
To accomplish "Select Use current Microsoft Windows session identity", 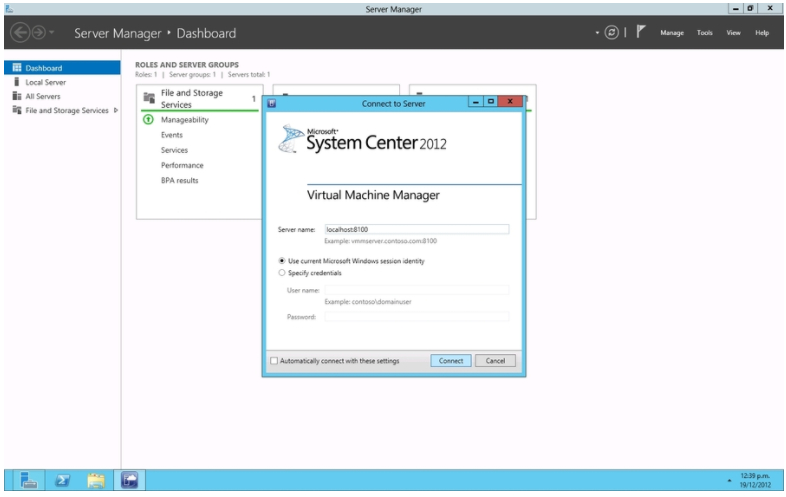I will point(282,261).
